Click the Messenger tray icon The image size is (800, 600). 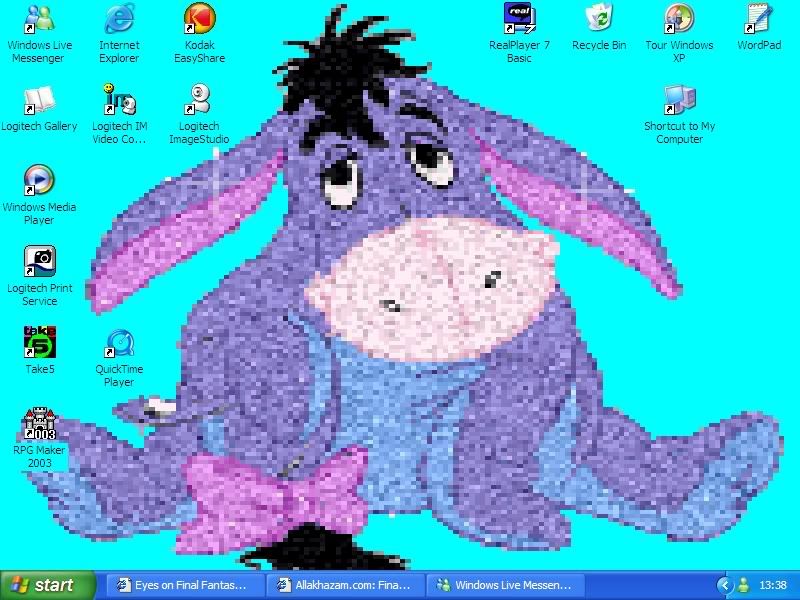(x=744, y=585)
